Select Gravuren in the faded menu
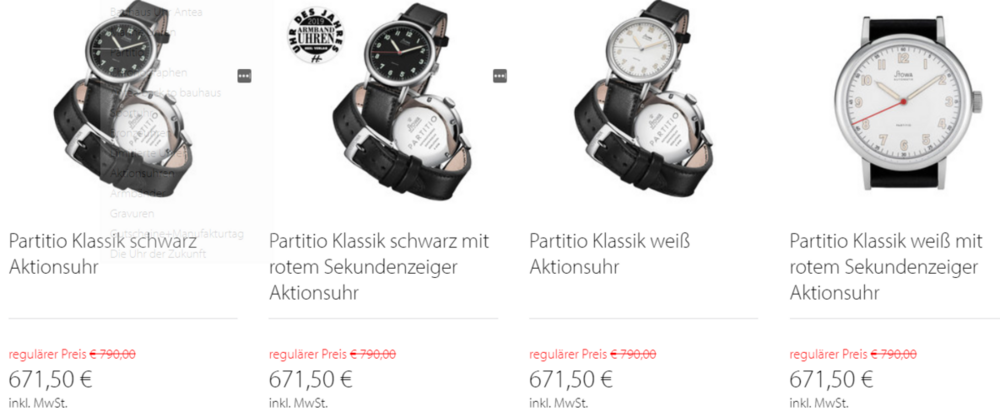The height and width of the screenshot is (411, 1000). [x=132, y=213]
